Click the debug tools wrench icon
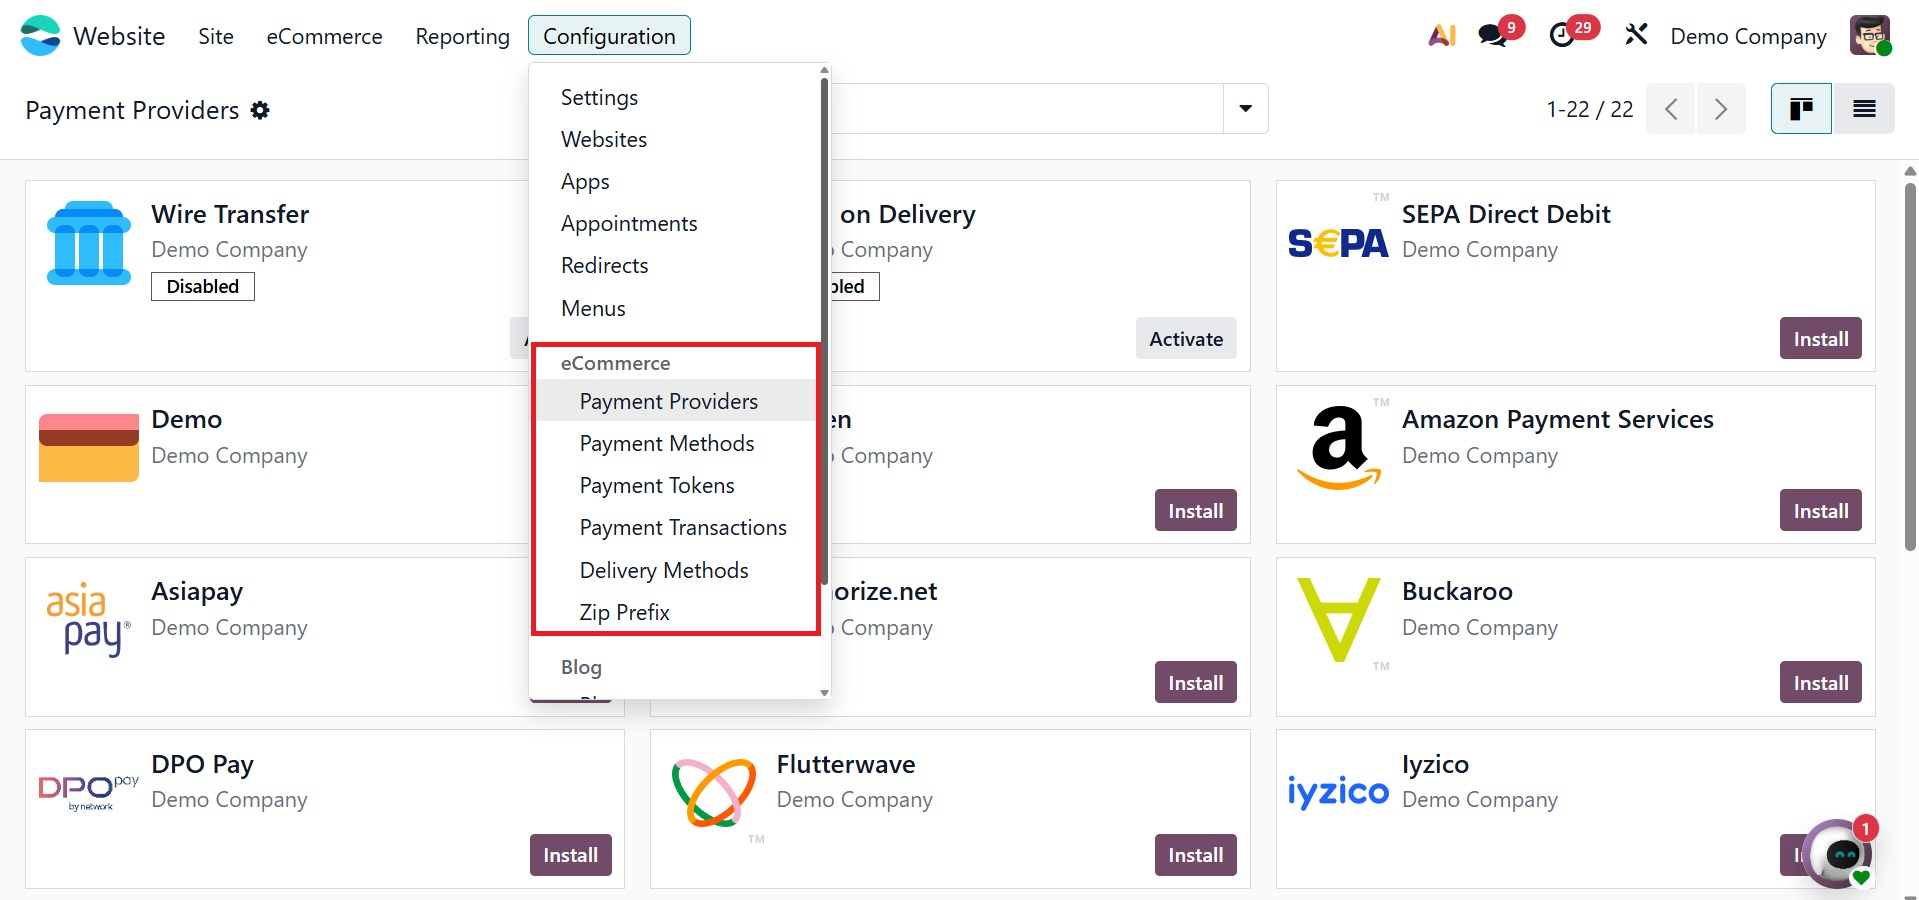The image size is (1919, 900). (x=1636, y=36)
